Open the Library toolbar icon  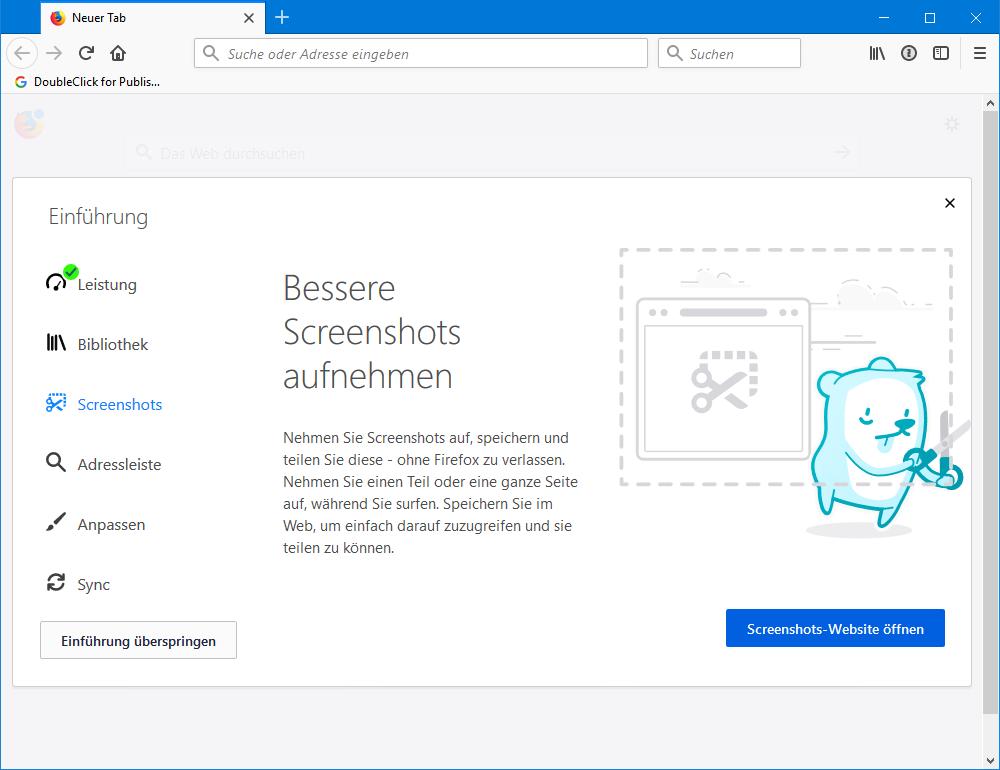point(877,53)
